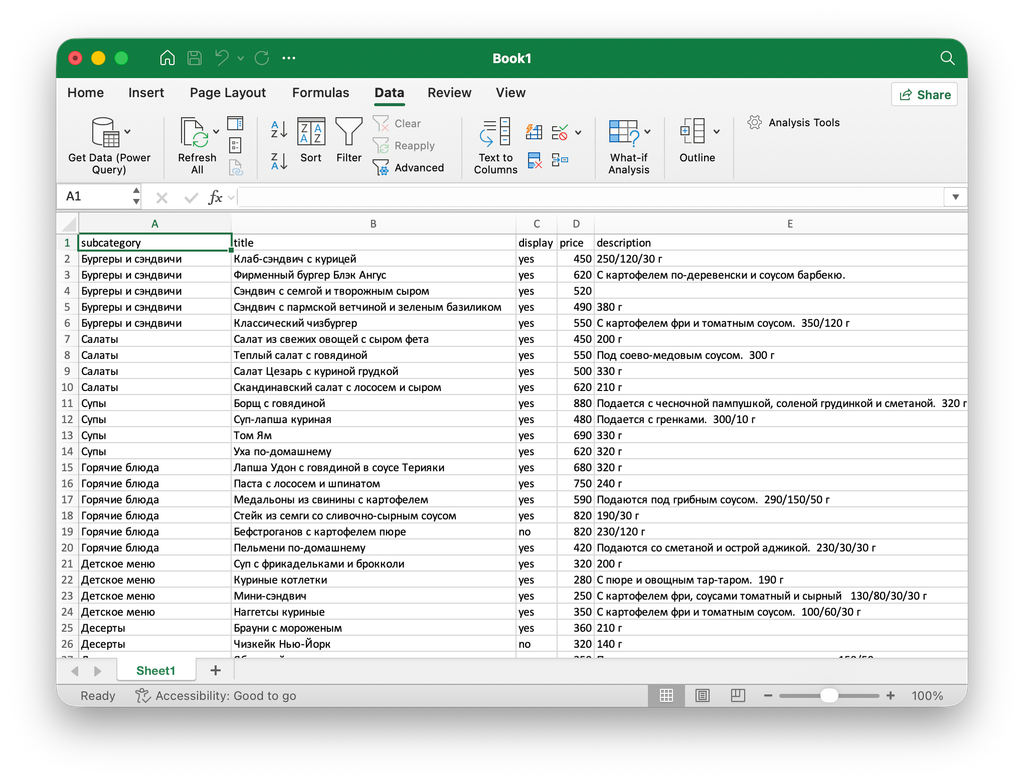Open the Undo history dropdown arrow
The image size is (1024, 781).
[x=241, y=59]
